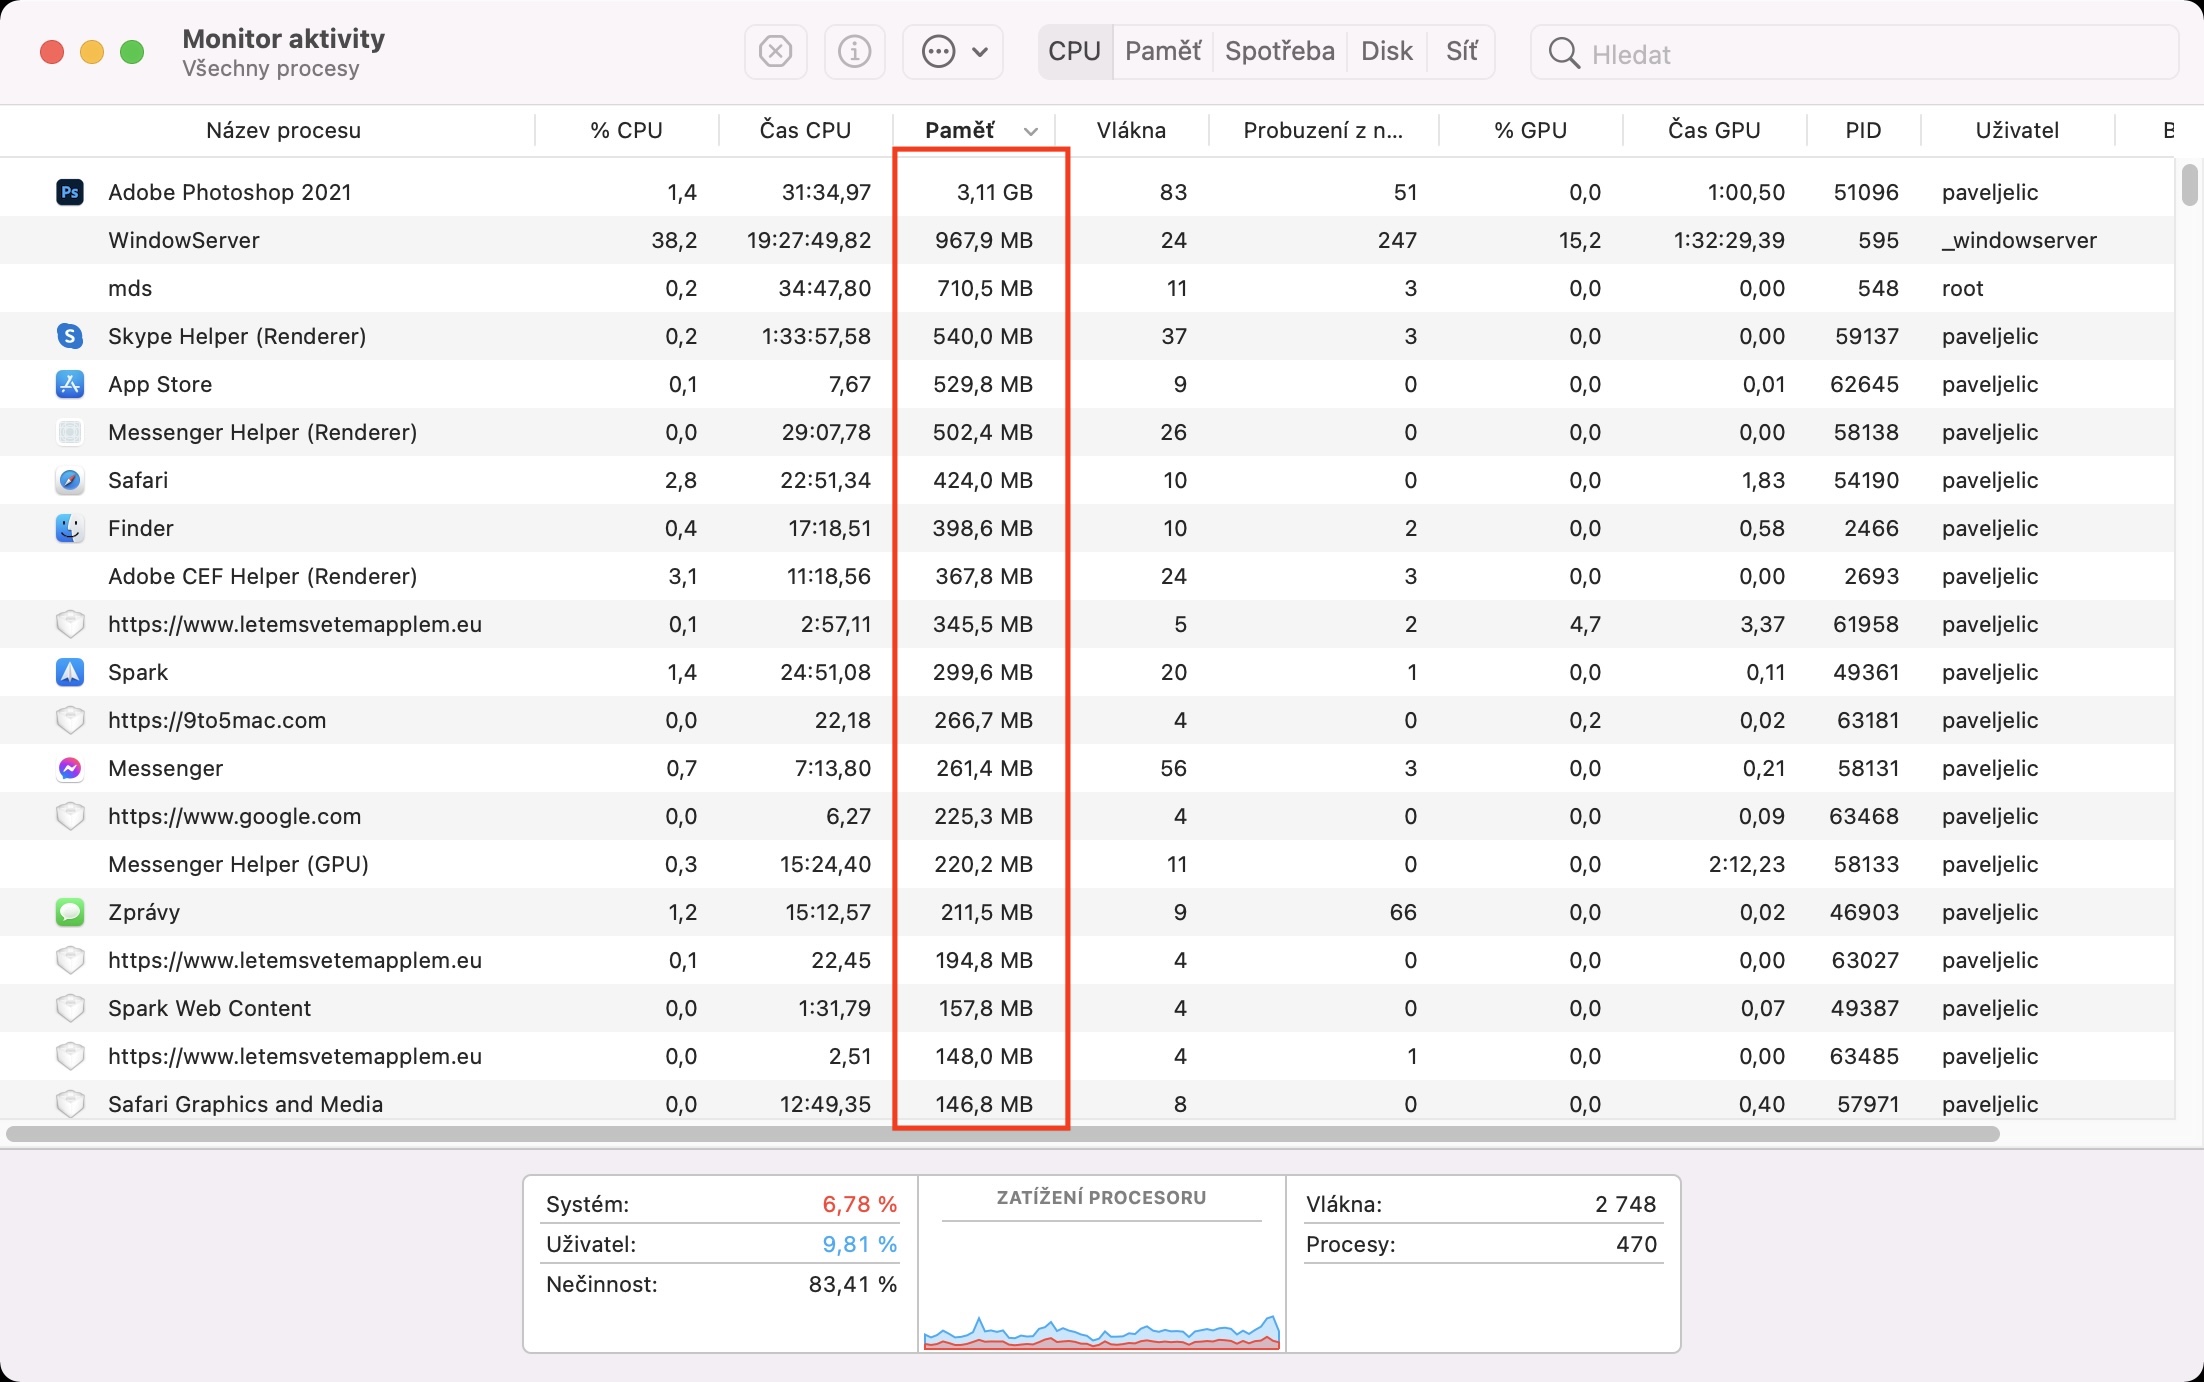Click the Messenger app icon
This screenshot has width=2204, height=1382.
coord(69,768)
